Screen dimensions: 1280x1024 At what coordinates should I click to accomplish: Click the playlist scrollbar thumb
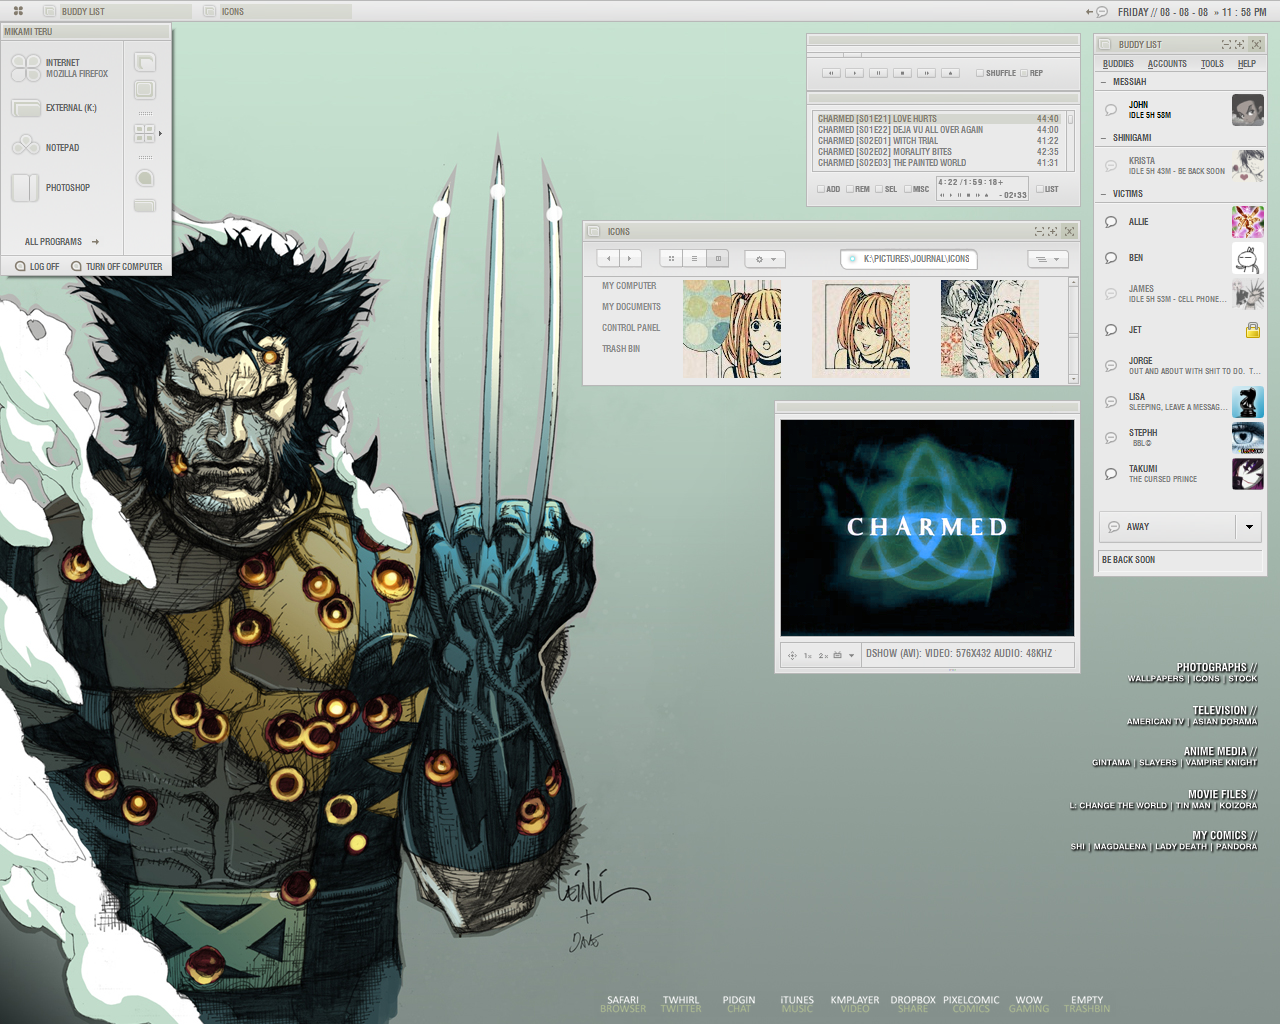click(1070, 118)
